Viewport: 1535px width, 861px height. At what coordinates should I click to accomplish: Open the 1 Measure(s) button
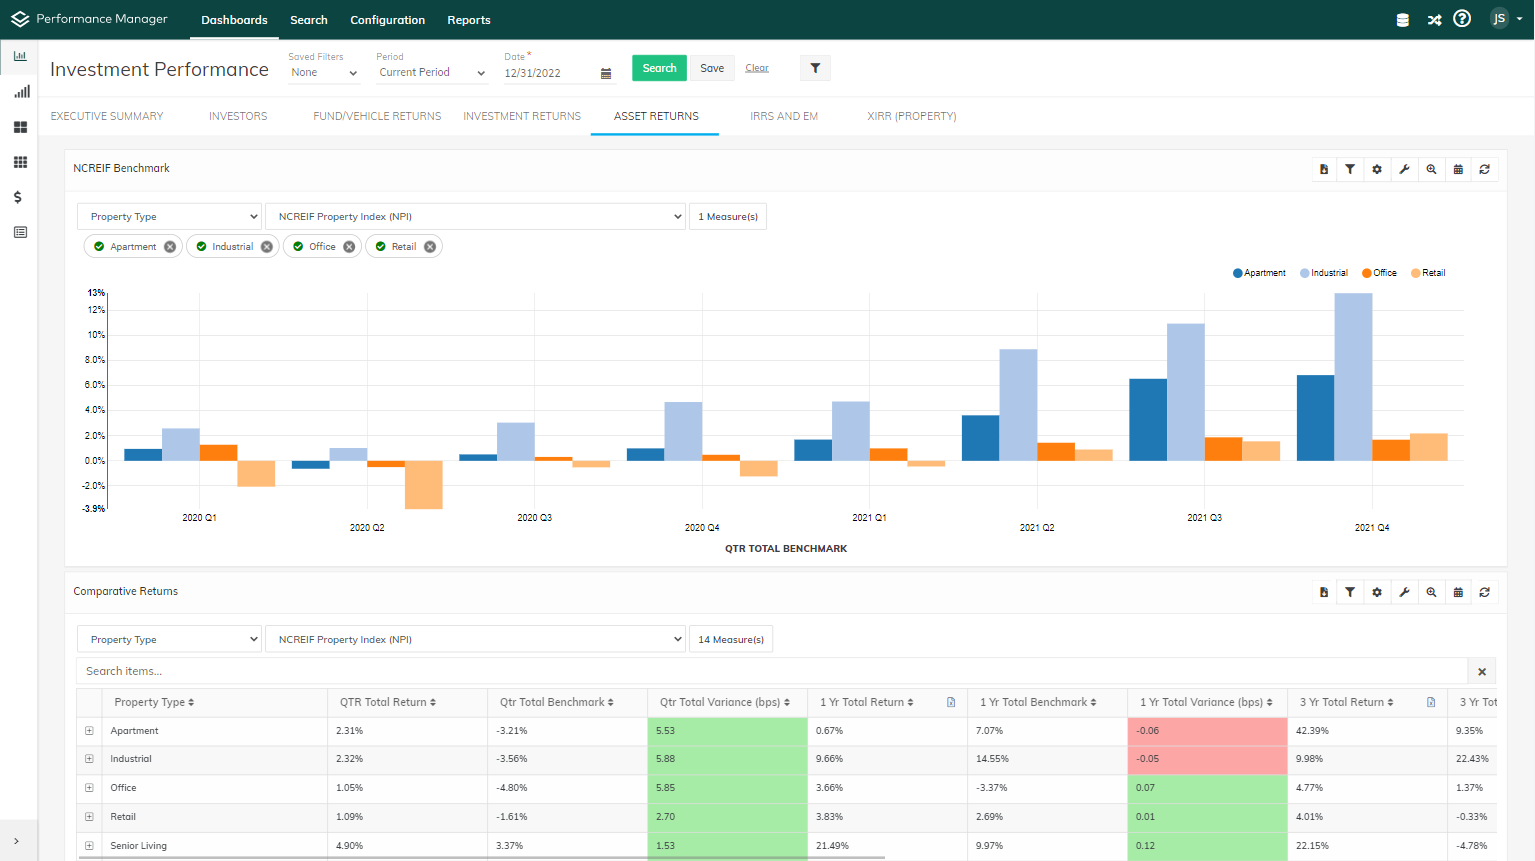click(x=728, y=217)
